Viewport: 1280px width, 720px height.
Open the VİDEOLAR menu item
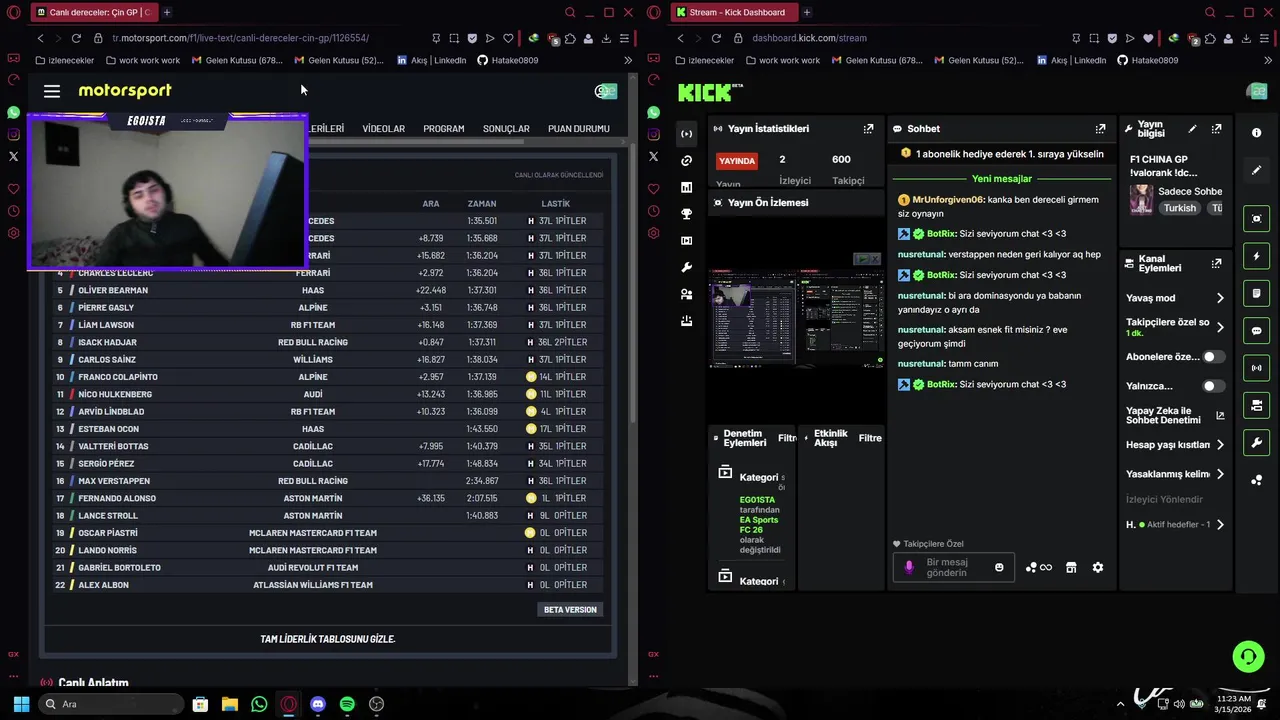click(x=383, y=129)
